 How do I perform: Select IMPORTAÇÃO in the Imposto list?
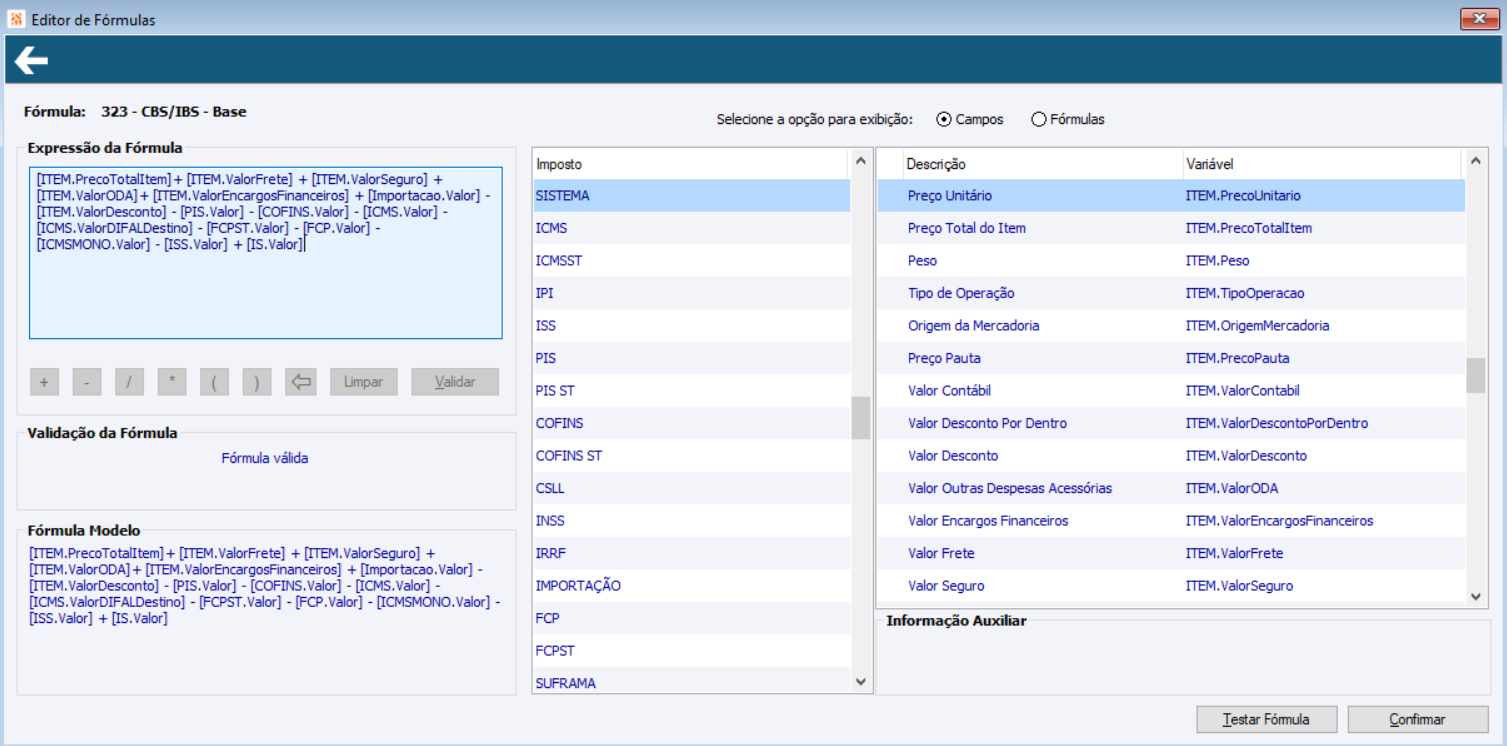[x=691, y=586]
